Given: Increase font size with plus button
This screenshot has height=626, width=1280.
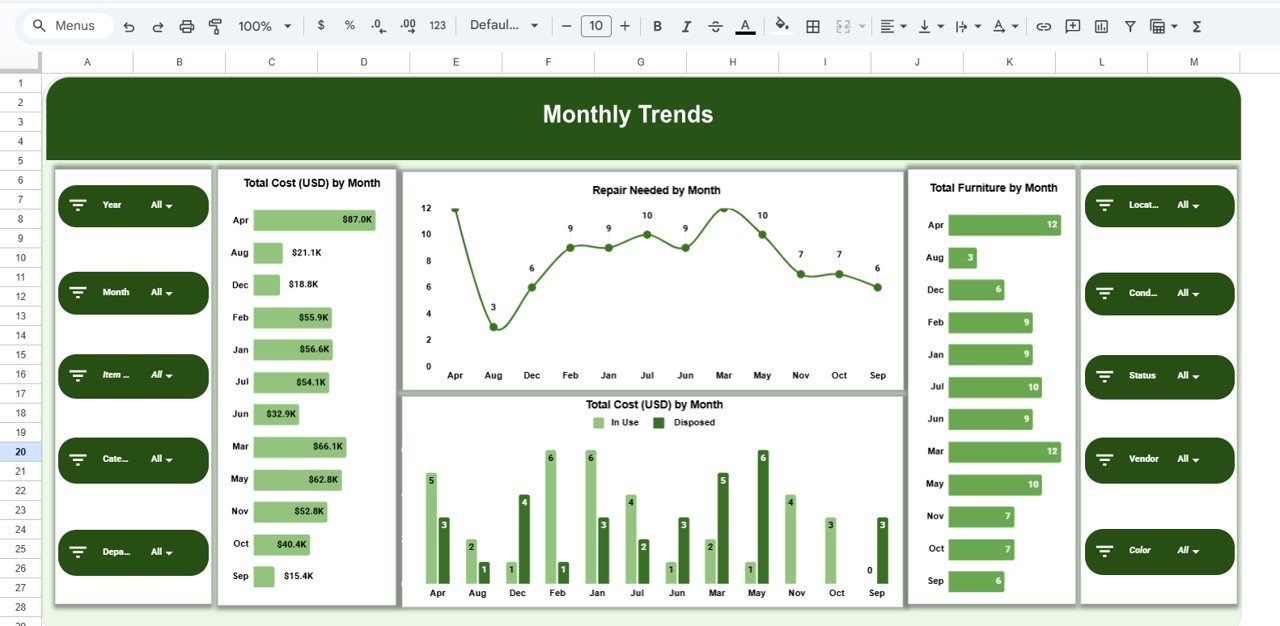Looking at the screenshot, I should [625, 26].
